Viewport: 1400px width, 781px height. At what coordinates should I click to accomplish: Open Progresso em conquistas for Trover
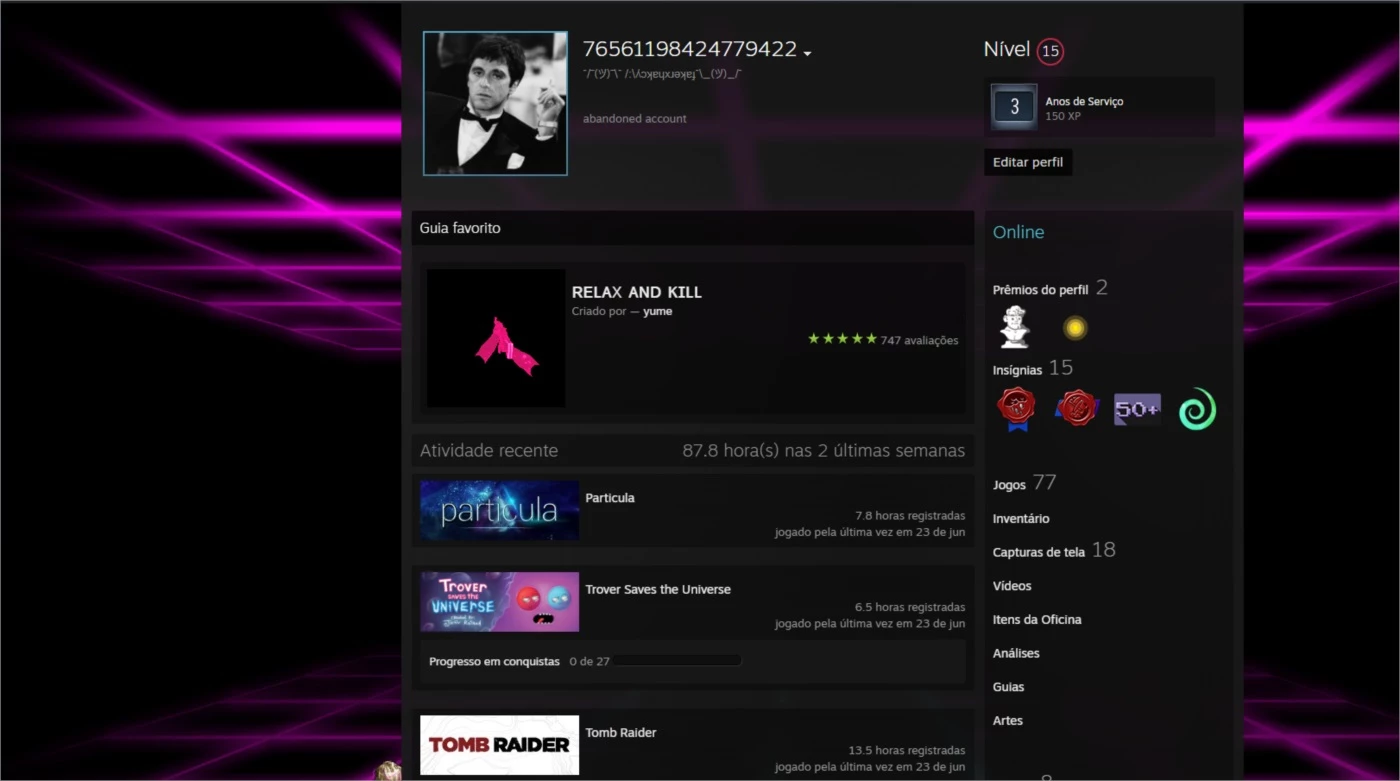click(x=494, y=662)
